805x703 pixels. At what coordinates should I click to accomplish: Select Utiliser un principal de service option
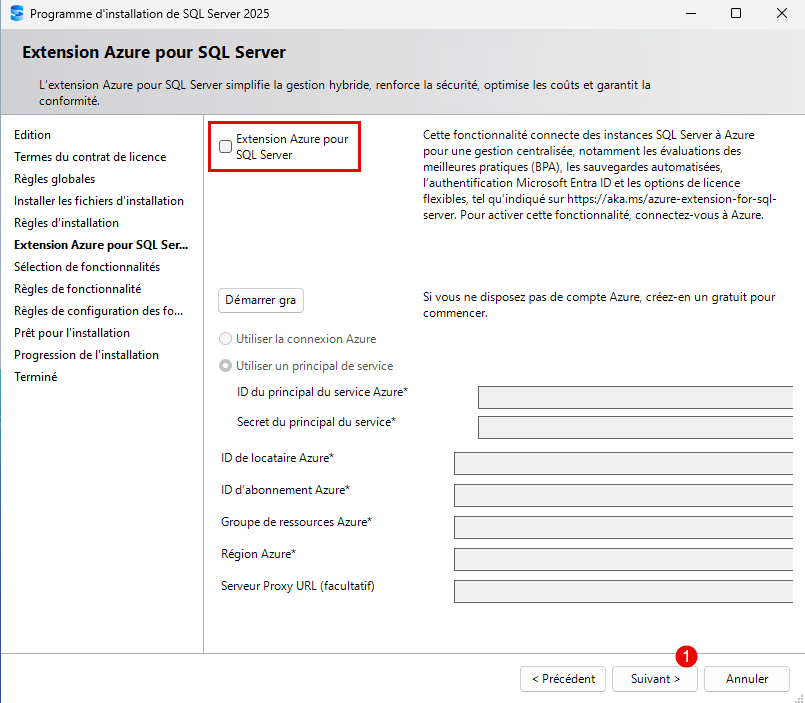click(225, 366)
